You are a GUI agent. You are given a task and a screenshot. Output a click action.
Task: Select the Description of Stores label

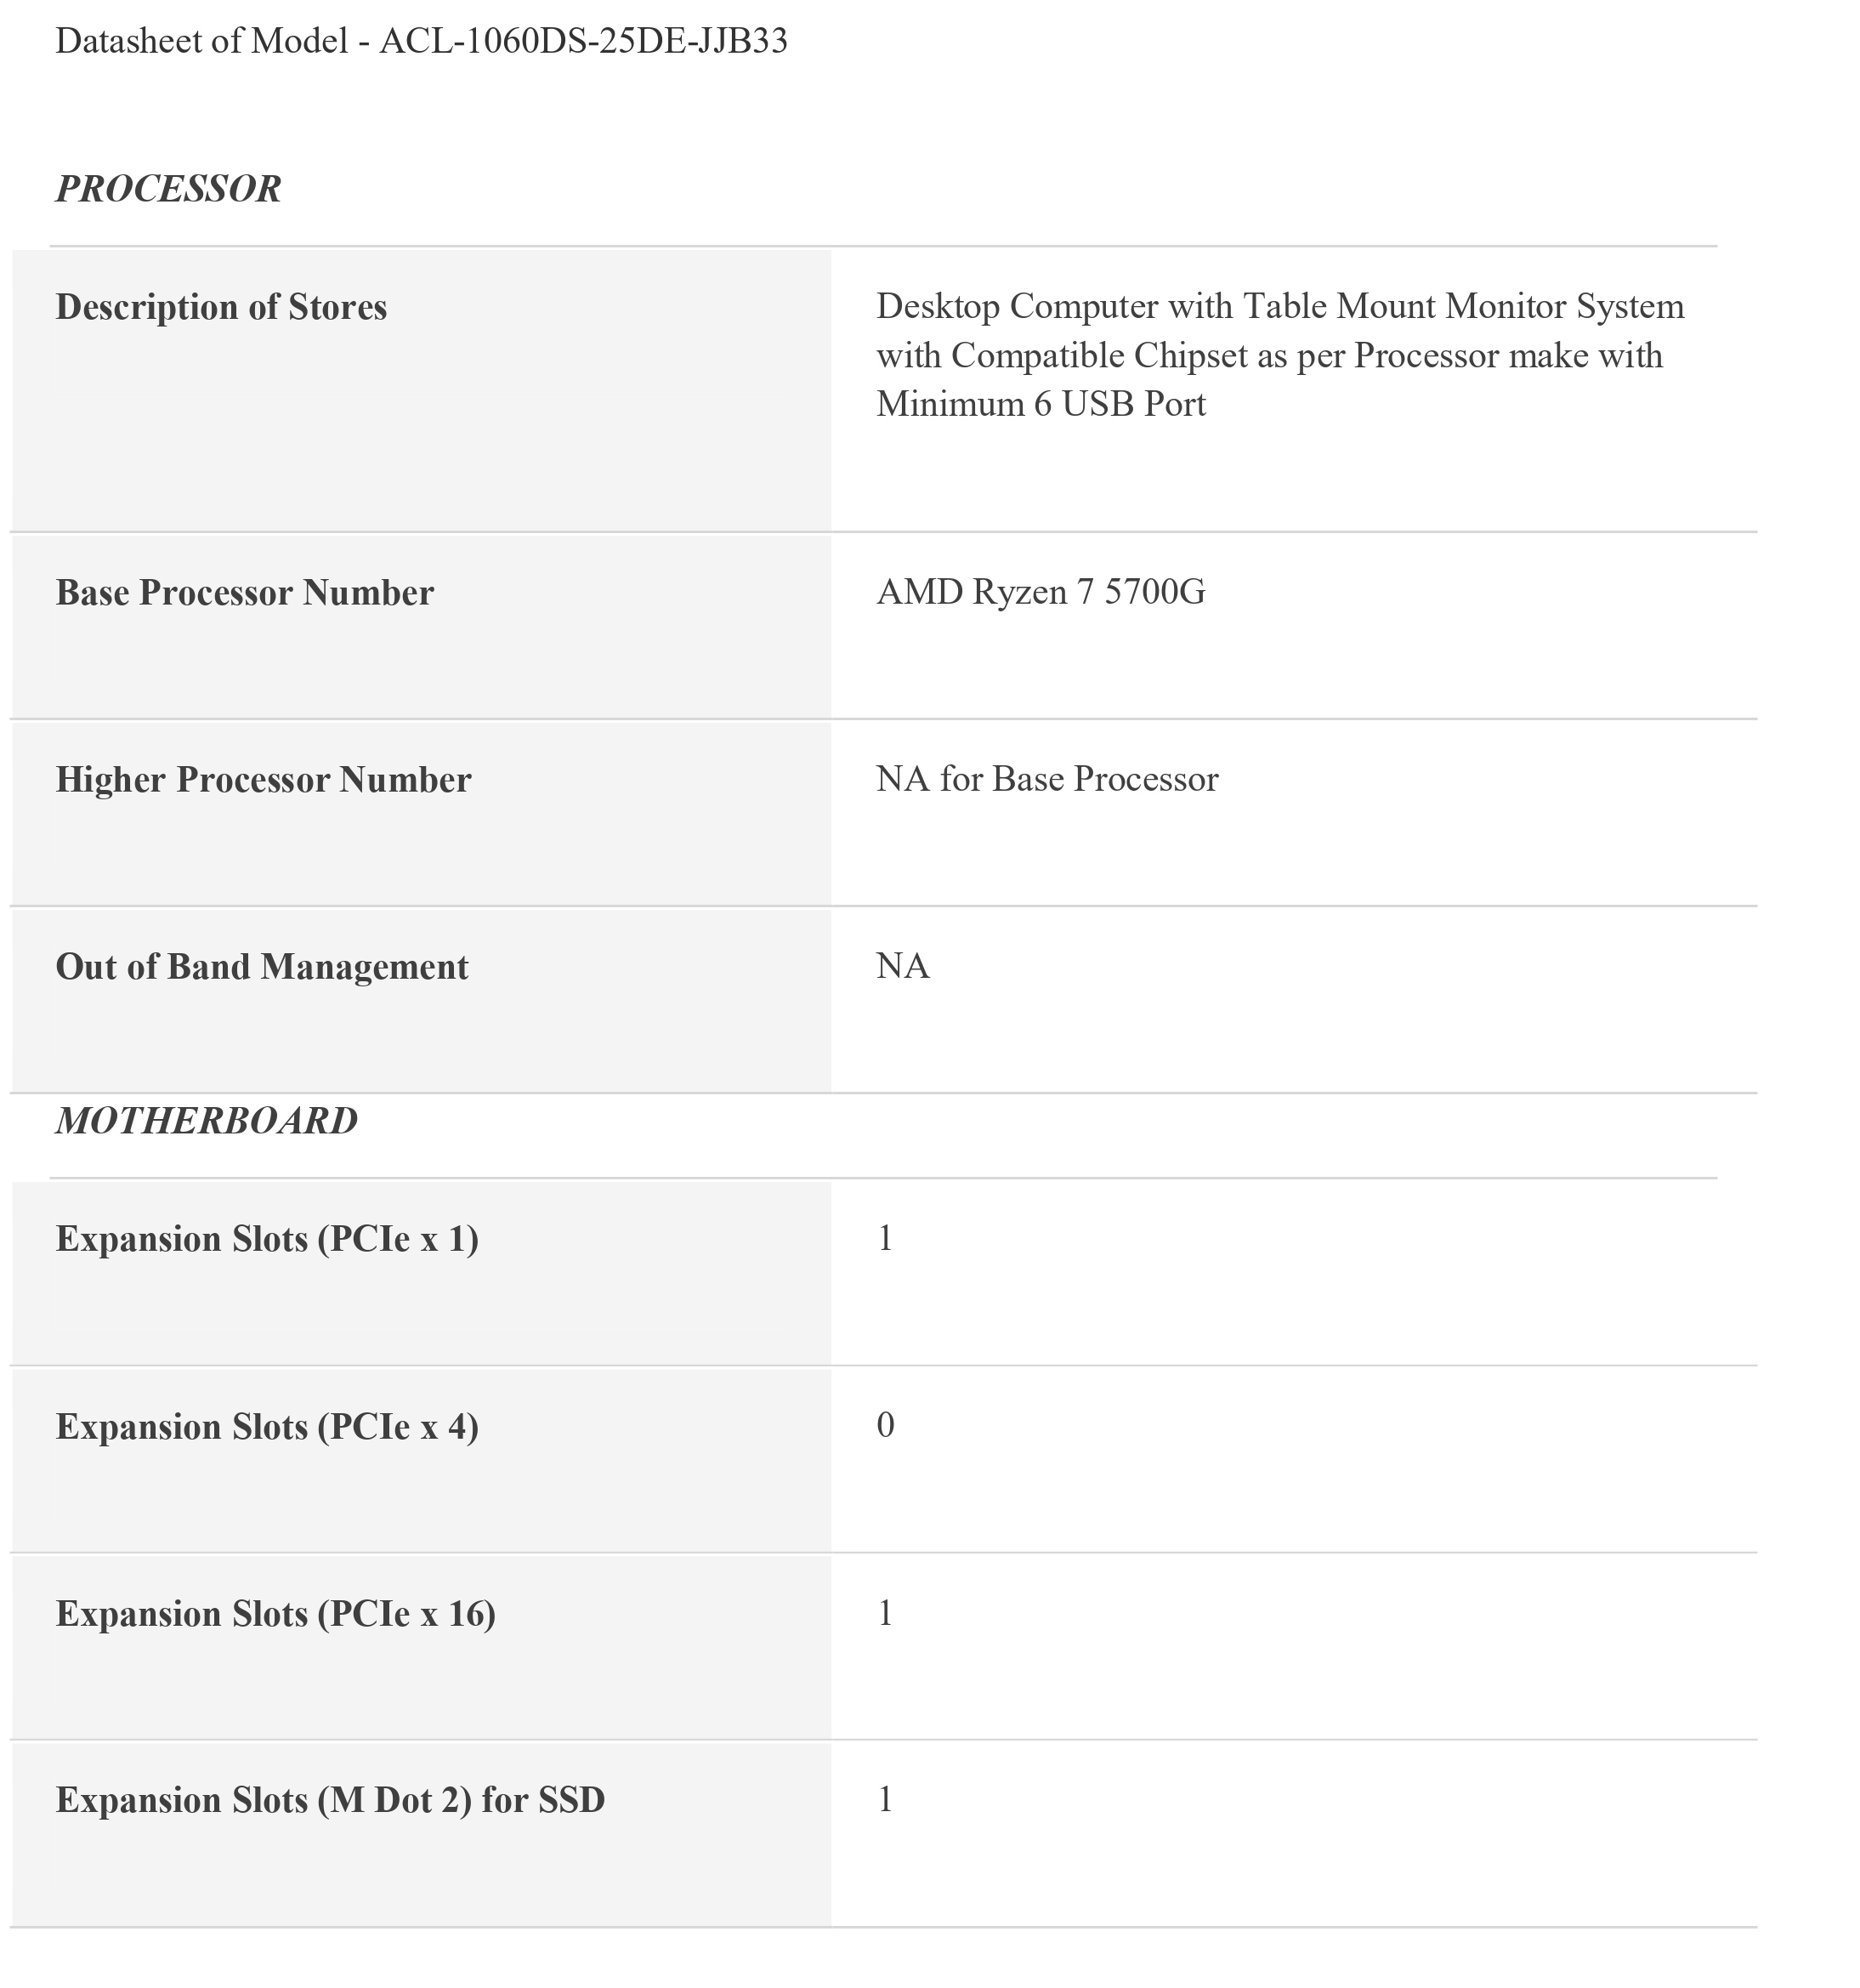point(221,307)
